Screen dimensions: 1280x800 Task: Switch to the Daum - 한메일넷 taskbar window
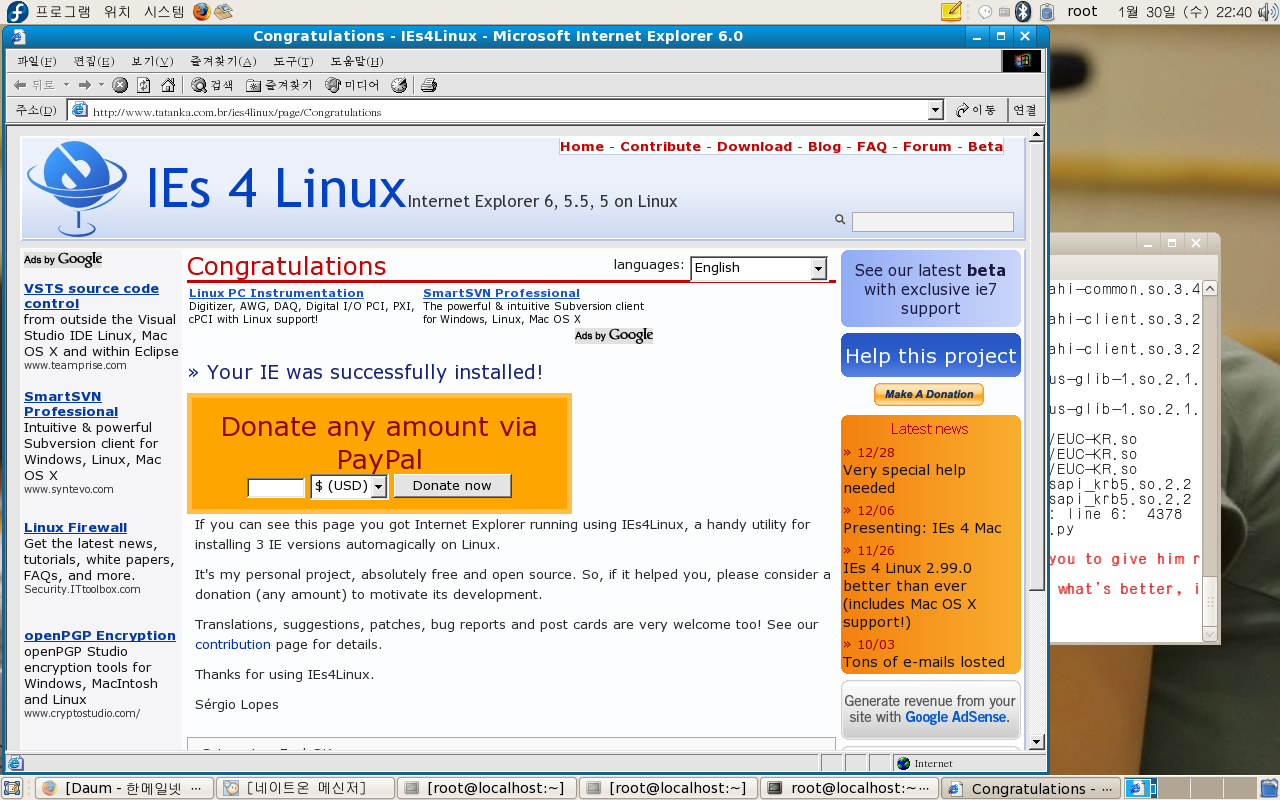pyautogui.click(x=126, y=788)
